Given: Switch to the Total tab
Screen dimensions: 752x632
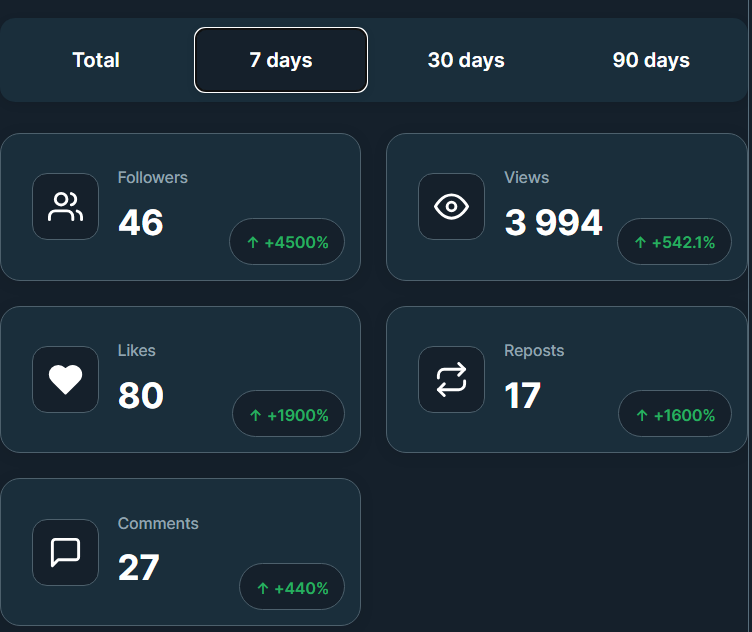Looking at the screenshot, I should 96,60.
